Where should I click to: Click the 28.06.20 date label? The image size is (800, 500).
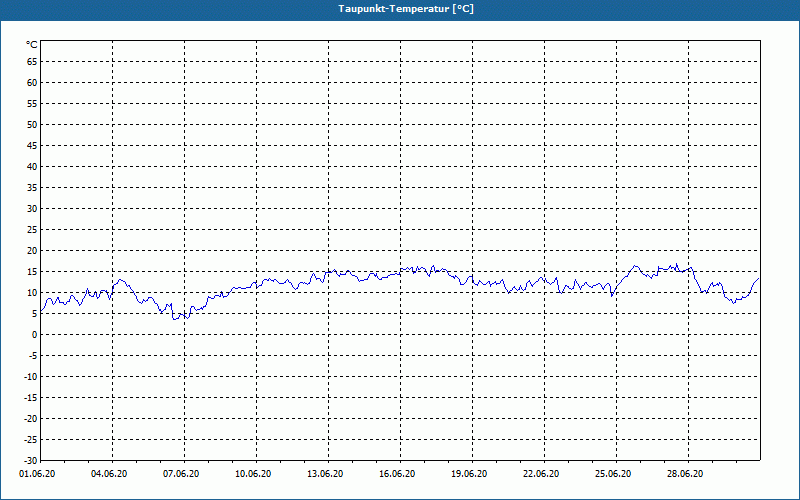click(685, 474)
